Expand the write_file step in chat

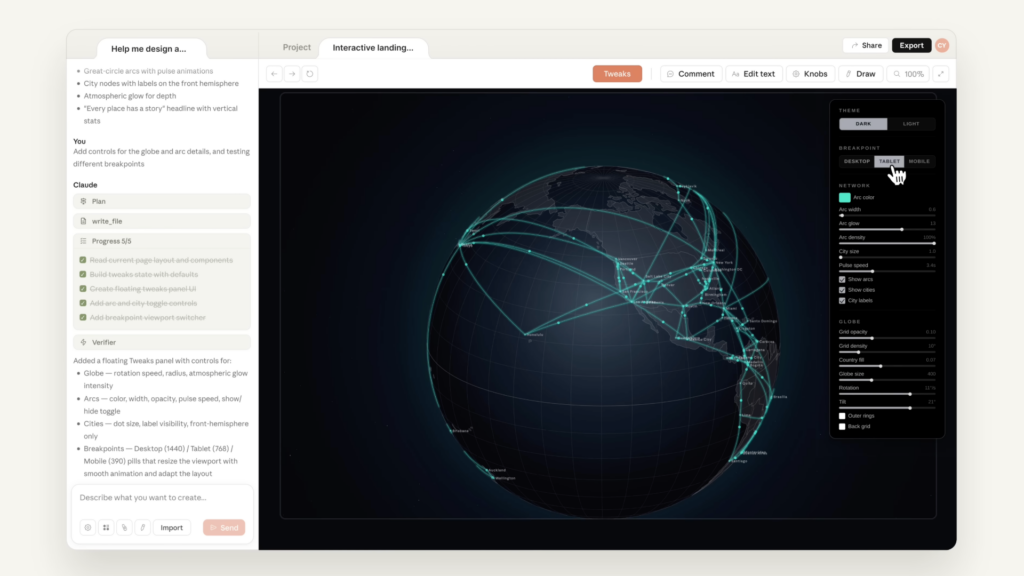(x=162, y=221)
